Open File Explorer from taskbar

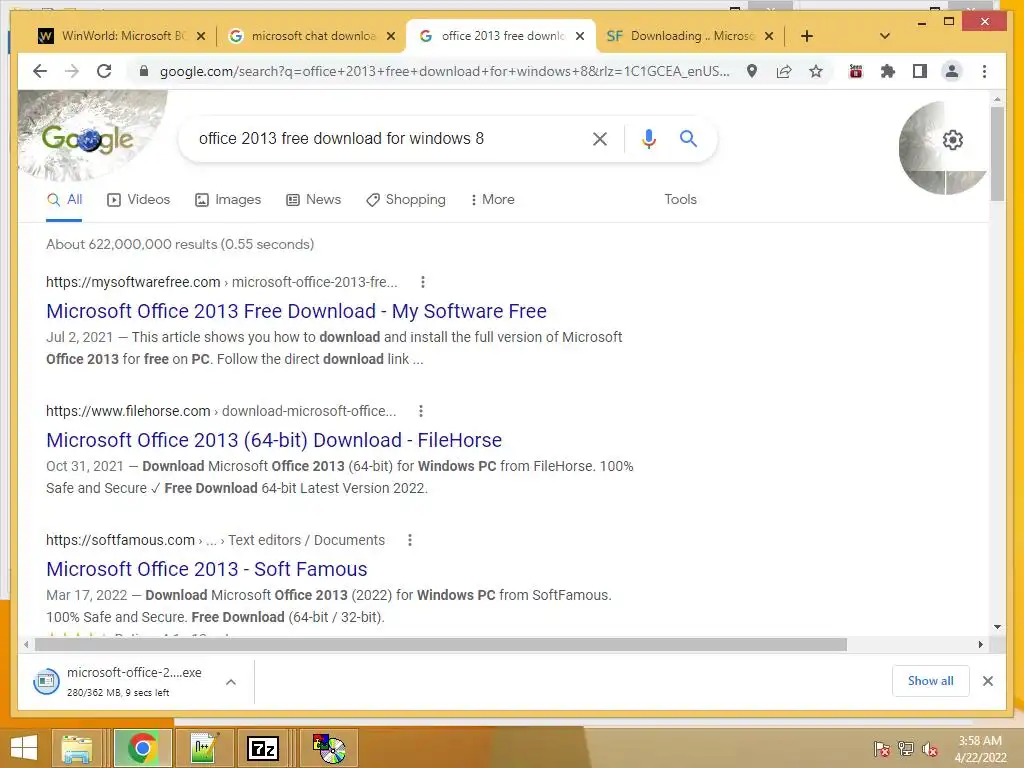click(x=76, y=748)
